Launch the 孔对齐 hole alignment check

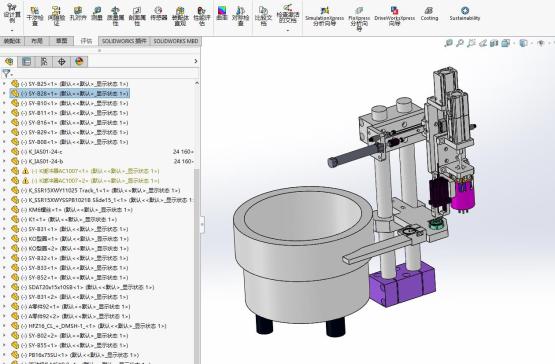coord(78,13)
